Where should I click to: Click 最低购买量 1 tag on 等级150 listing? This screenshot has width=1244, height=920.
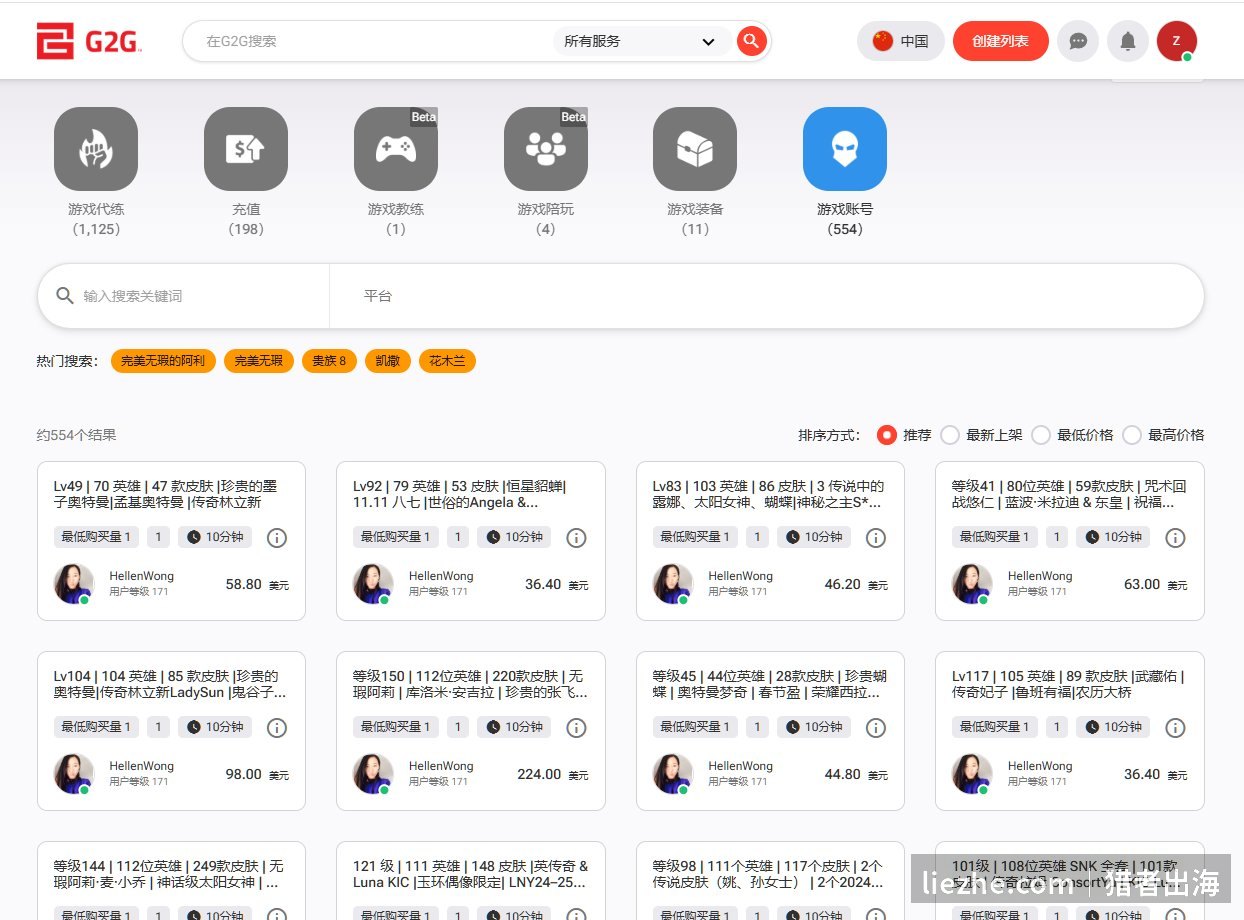396,727
